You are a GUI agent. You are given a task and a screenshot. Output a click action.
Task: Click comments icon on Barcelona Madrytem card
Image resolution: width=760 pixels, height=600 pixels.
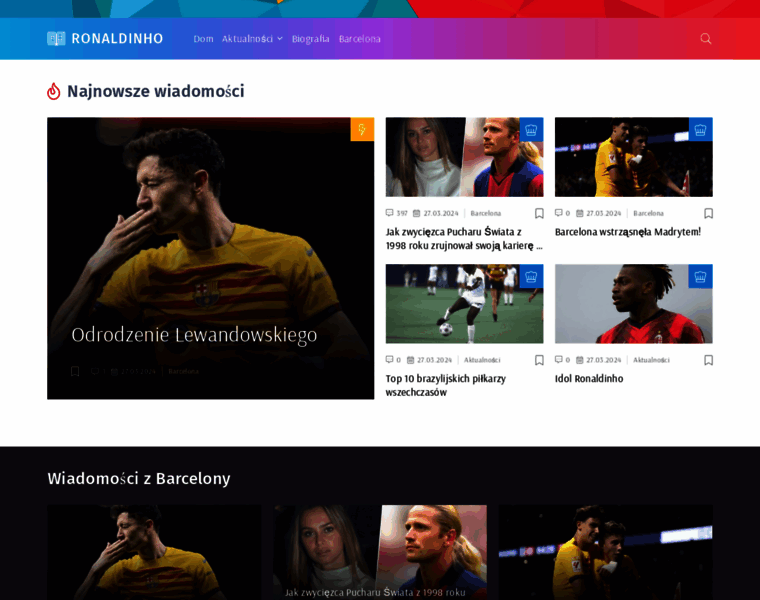(558, 213)
